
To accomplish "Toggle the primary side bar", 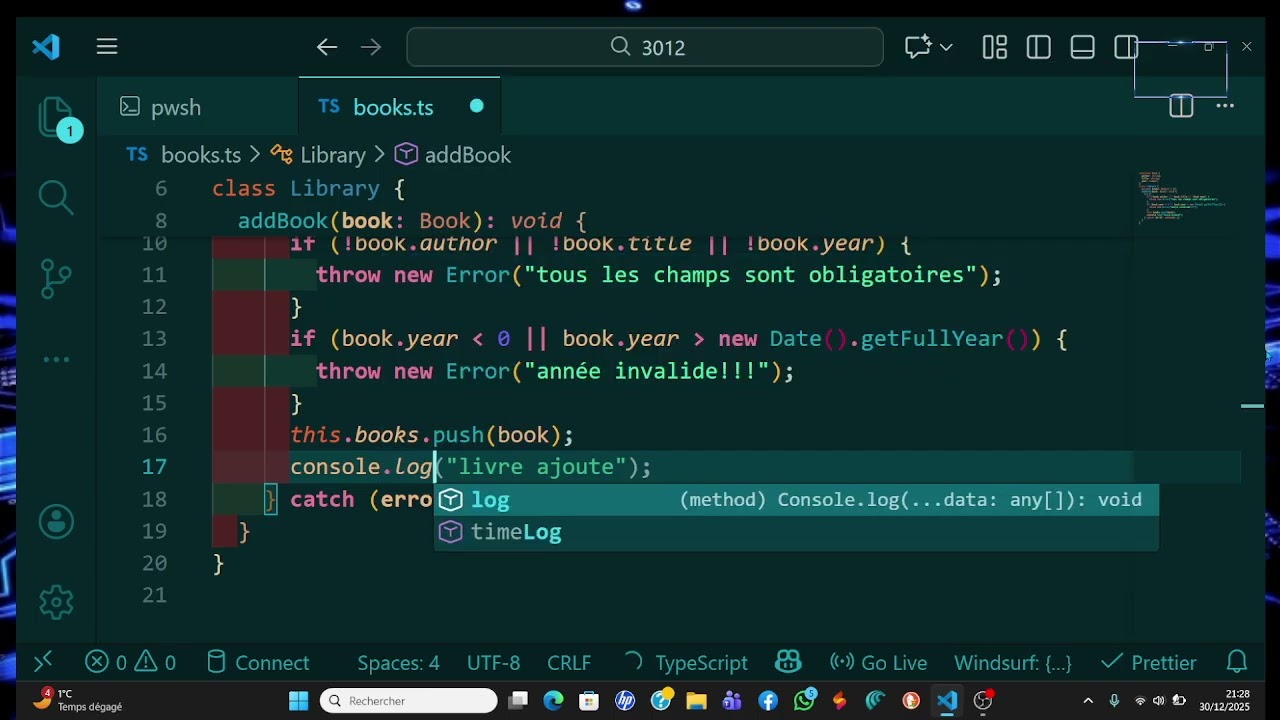I will point(1038,47).
